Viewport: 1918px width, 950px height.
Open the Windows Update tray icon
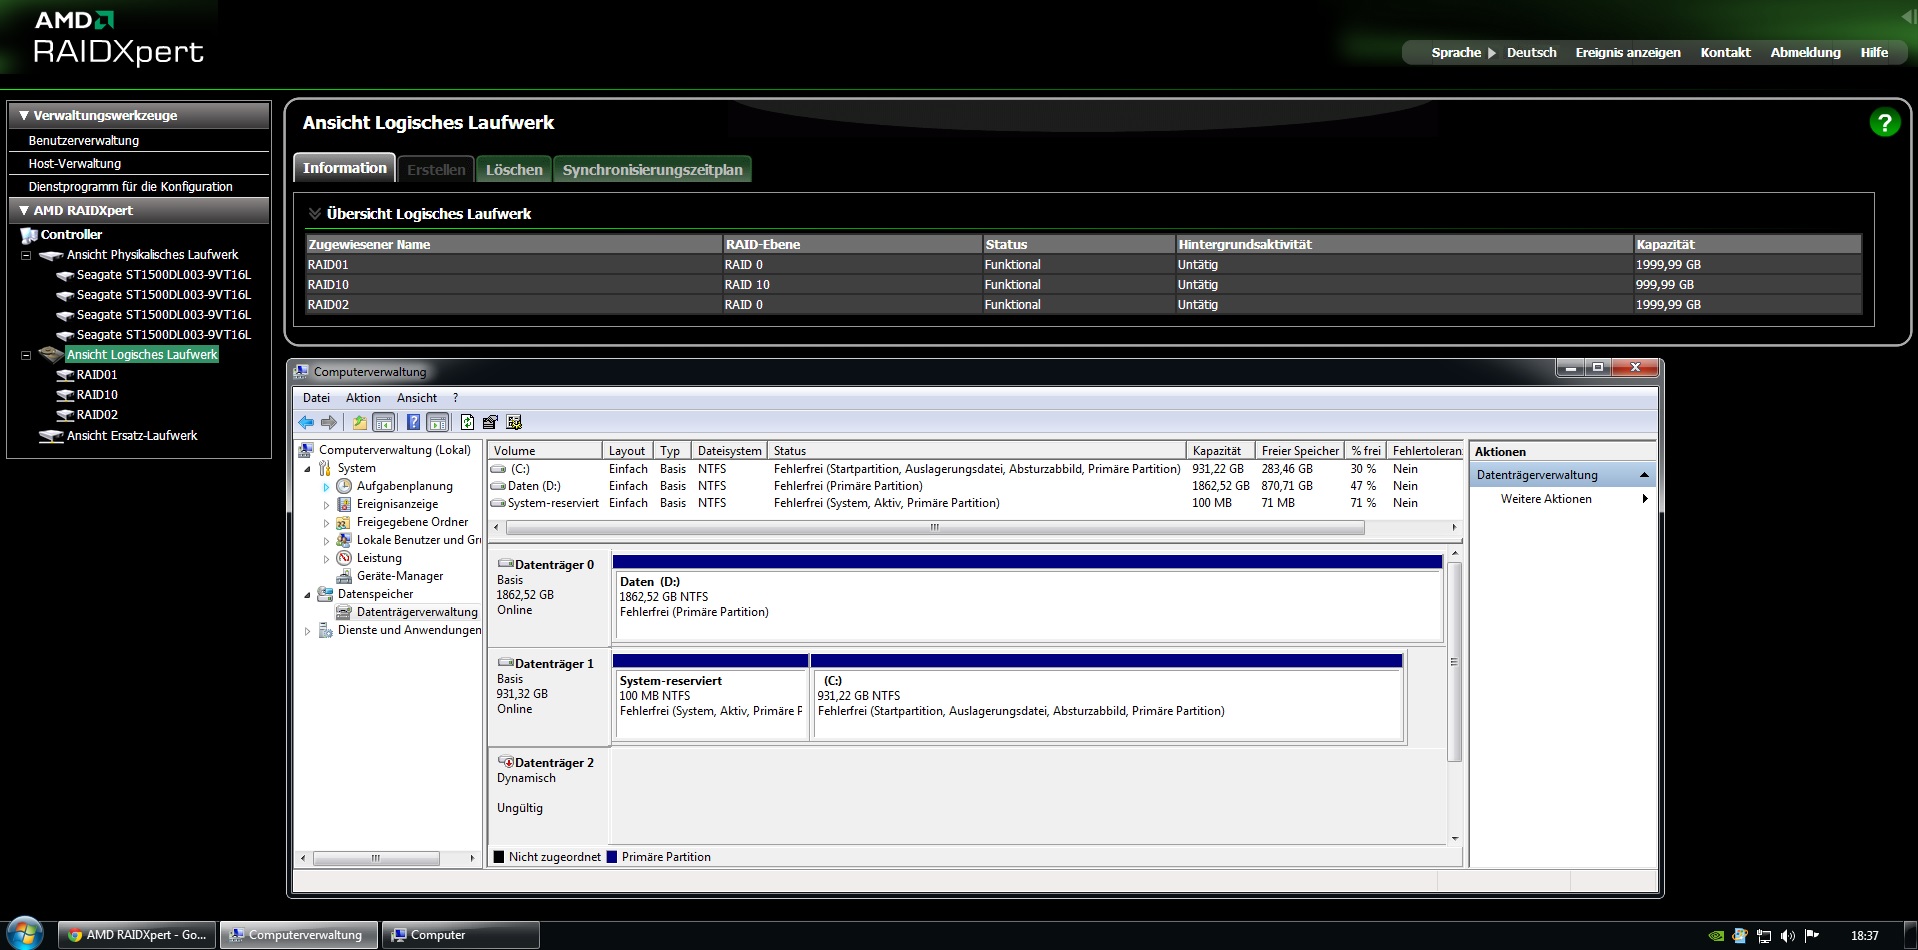[x=1740, y=936]
